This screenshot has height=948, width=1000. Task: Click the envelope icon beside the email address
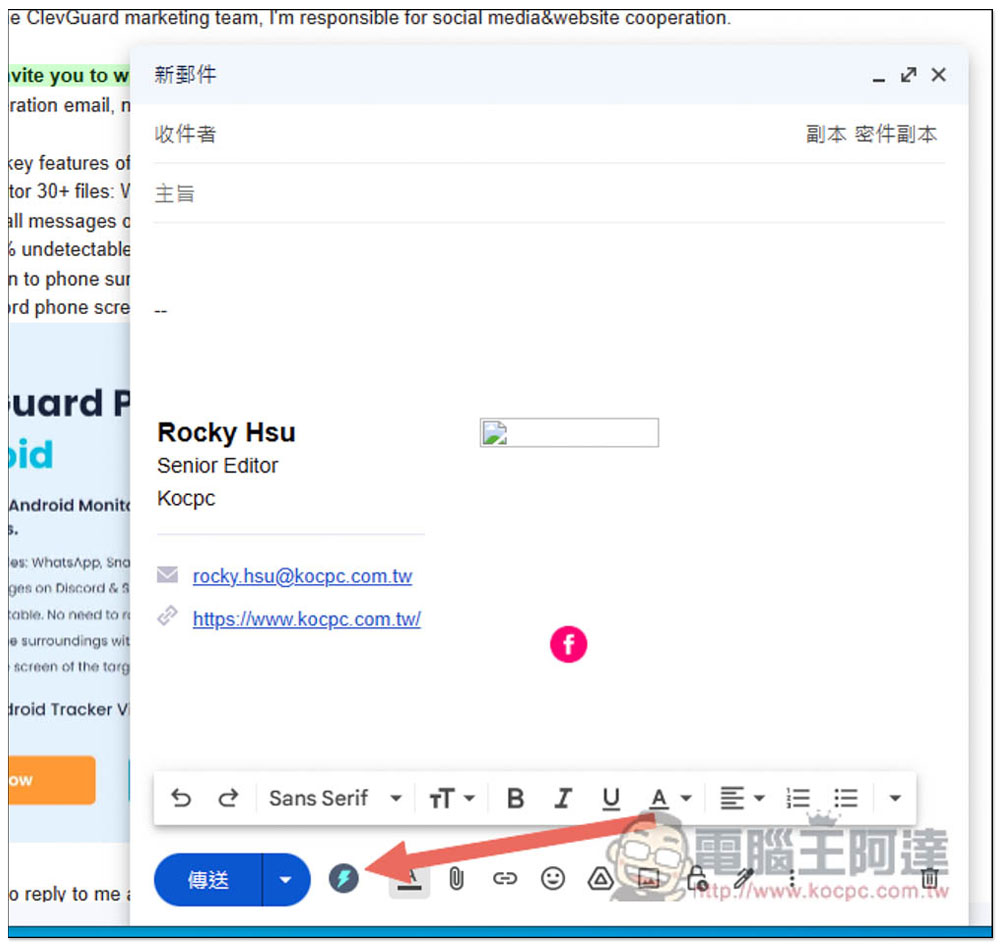[x=167, y=574]
